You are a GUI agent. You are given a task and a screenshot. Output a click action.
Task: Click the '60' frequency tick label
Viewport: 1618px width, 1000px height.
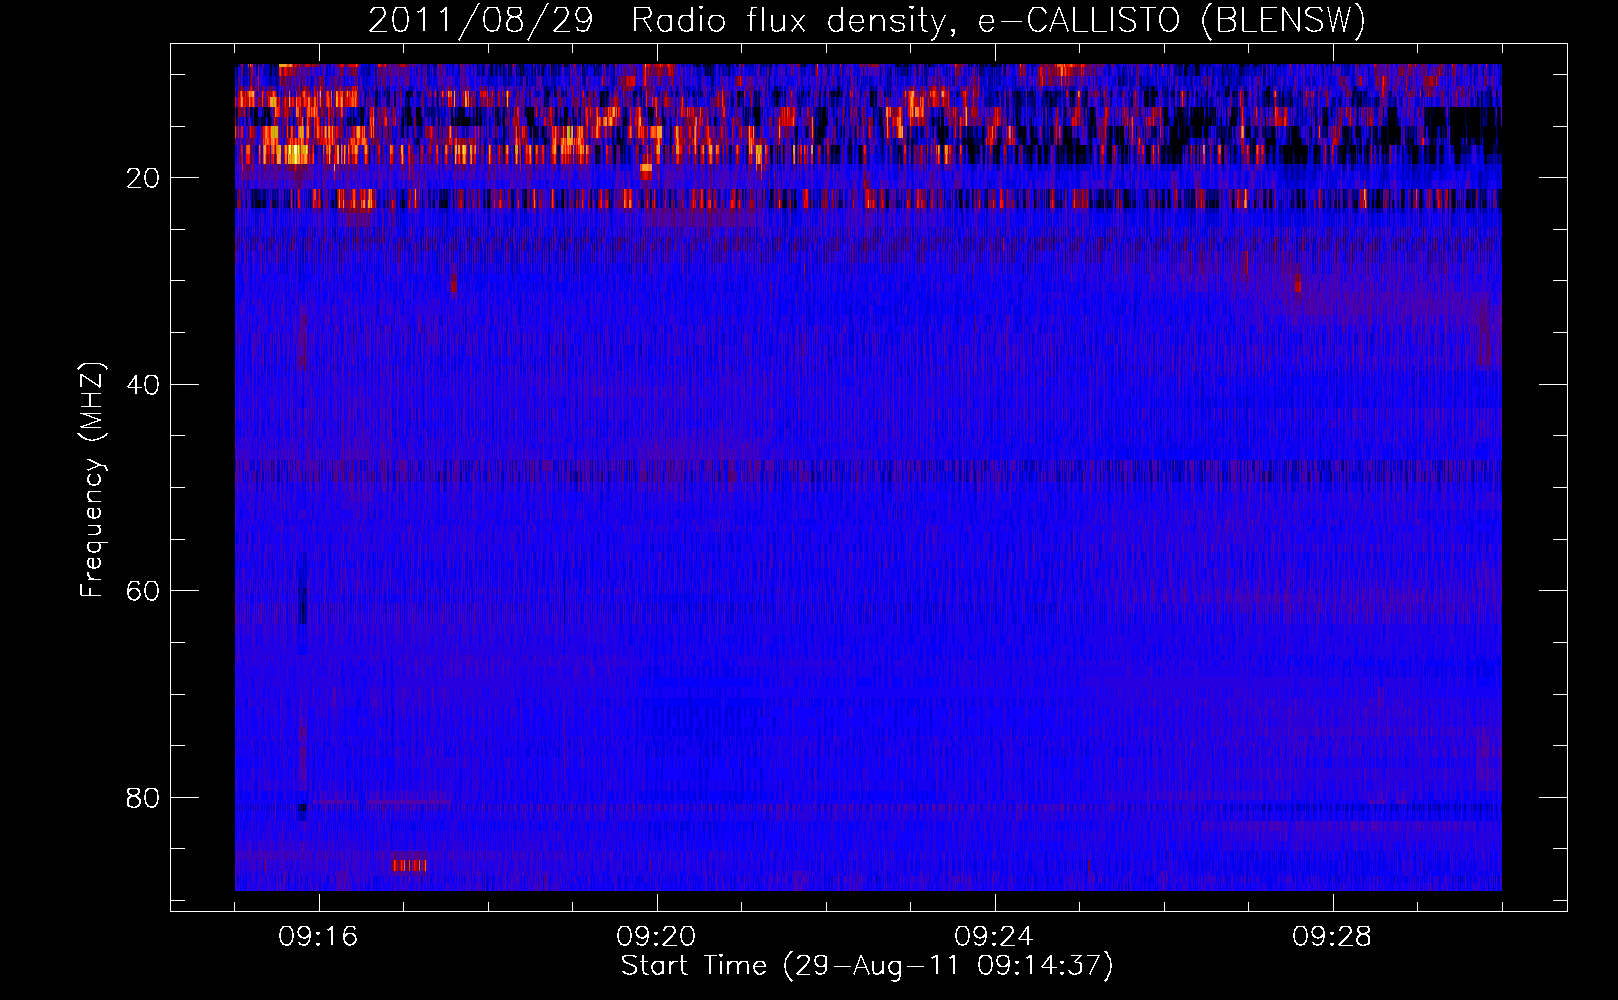(x=143, y=591)
